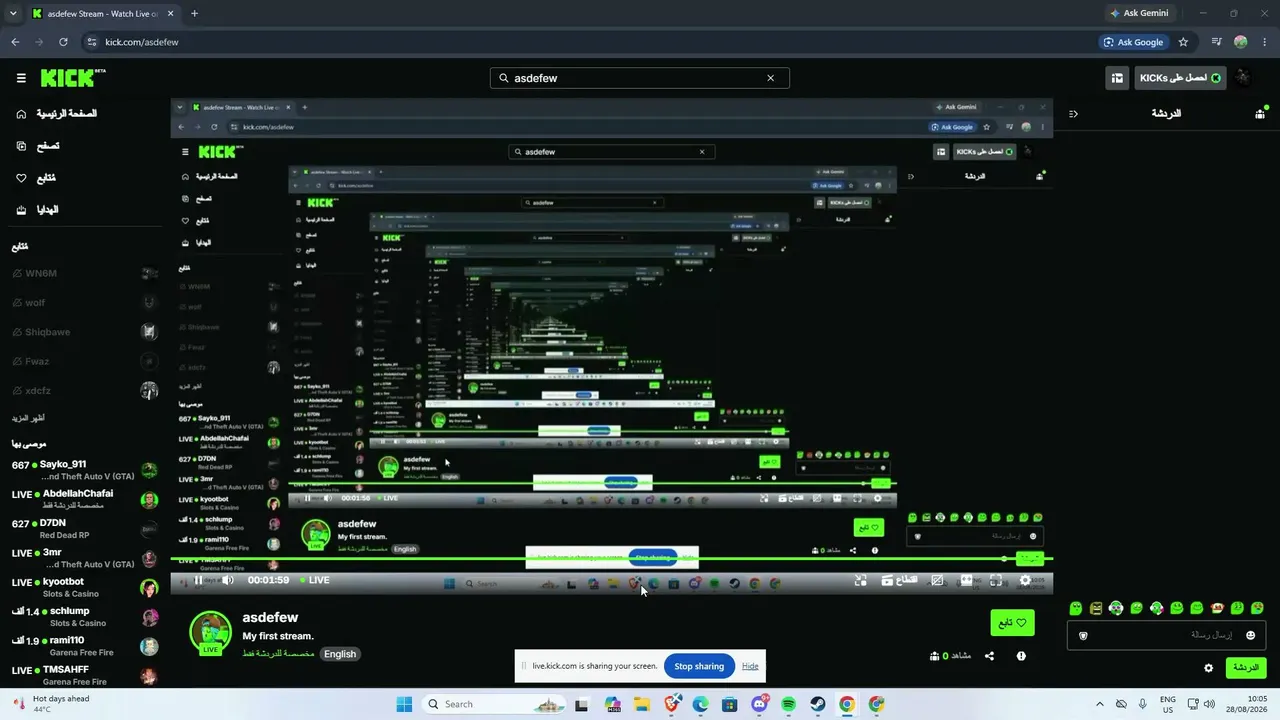This screenshot has height=720, width=1280.
Task: Send the message with green الدردشة button
Action: click(x=1246, y=668)
